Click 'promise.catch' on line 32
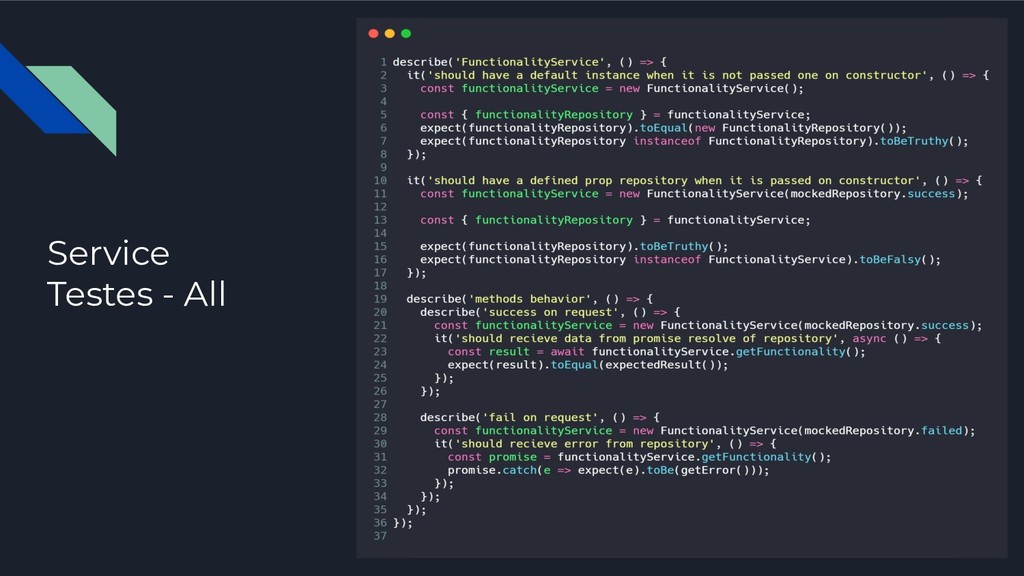1024x576 pixels. pos(492,470)
